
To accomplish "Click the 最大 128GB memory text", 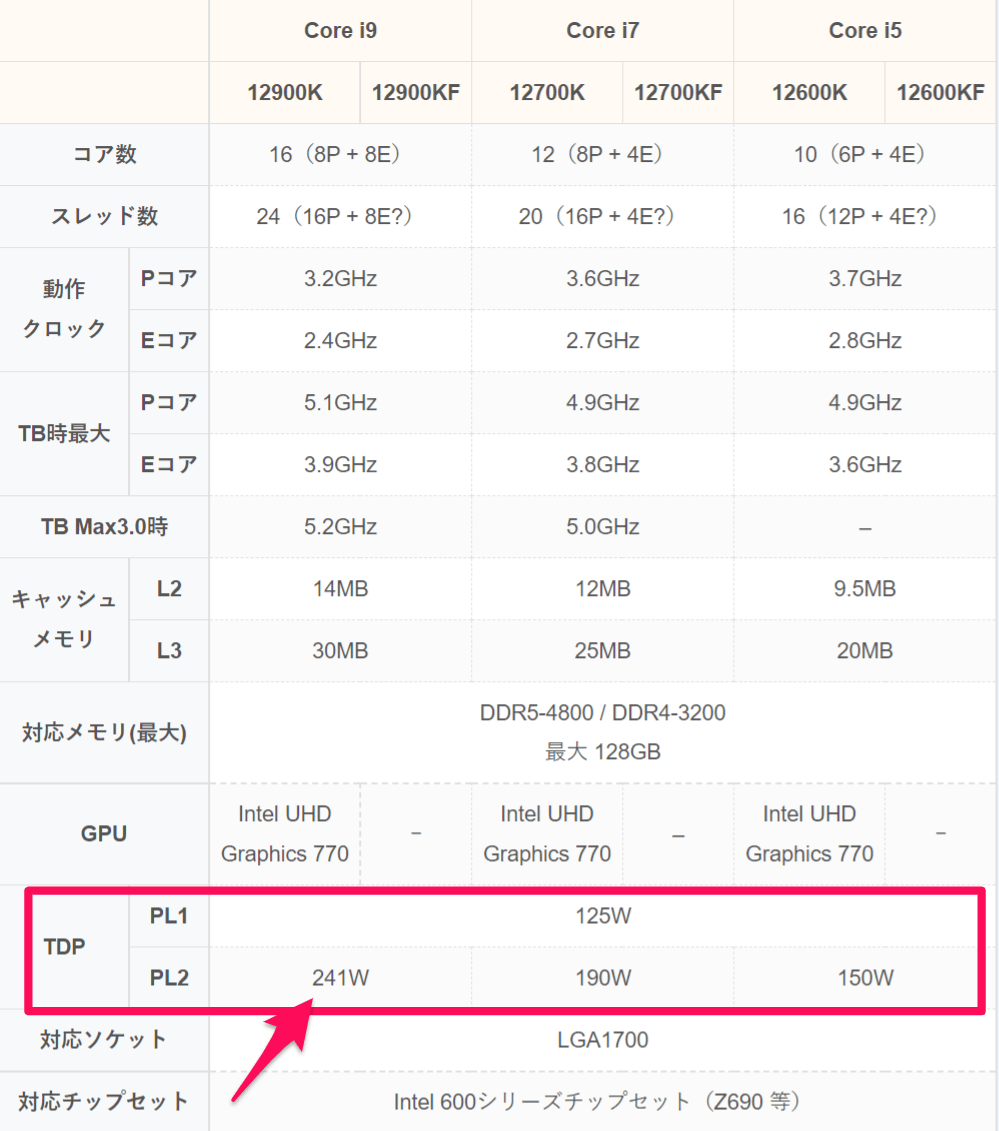I will 602,752.
